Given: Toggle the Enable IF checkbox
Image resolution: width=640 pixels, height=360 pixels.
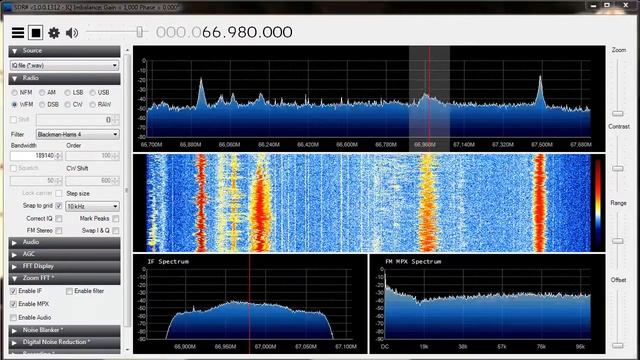Looking at the screenshot, I should point(13,291).
